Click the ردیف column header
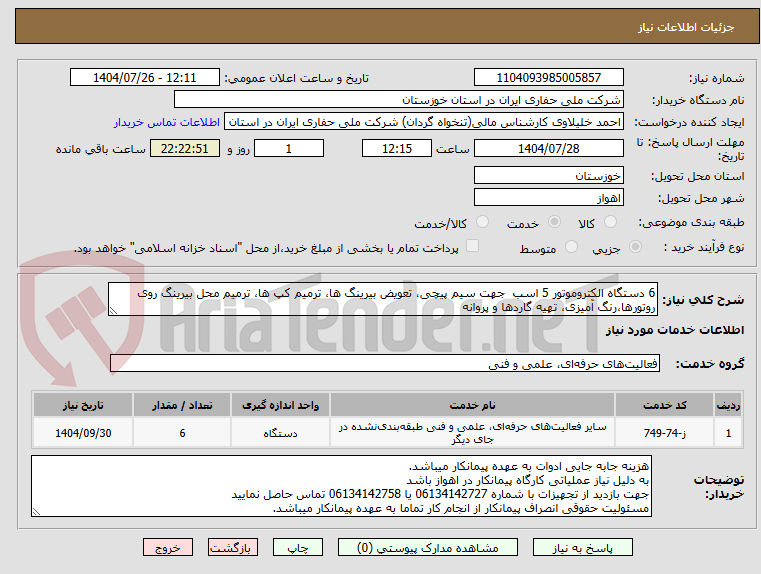This screenshot has width=761, height=574. pos(728,405)
